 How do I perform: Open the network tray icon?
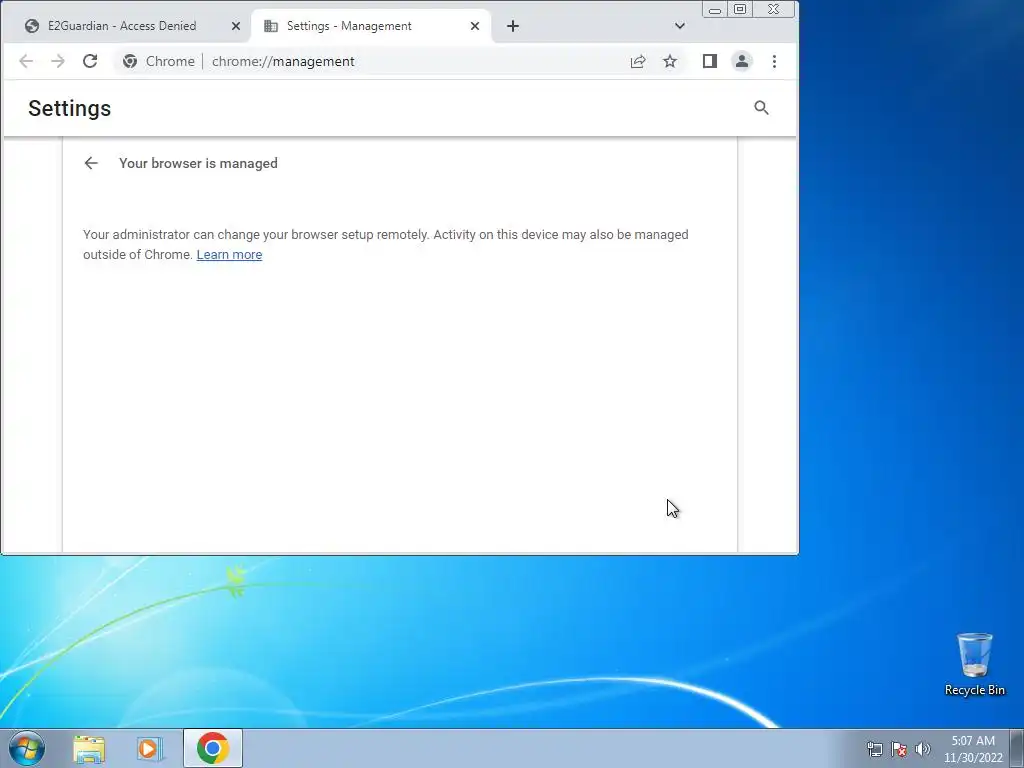click(x=874, y=749)
